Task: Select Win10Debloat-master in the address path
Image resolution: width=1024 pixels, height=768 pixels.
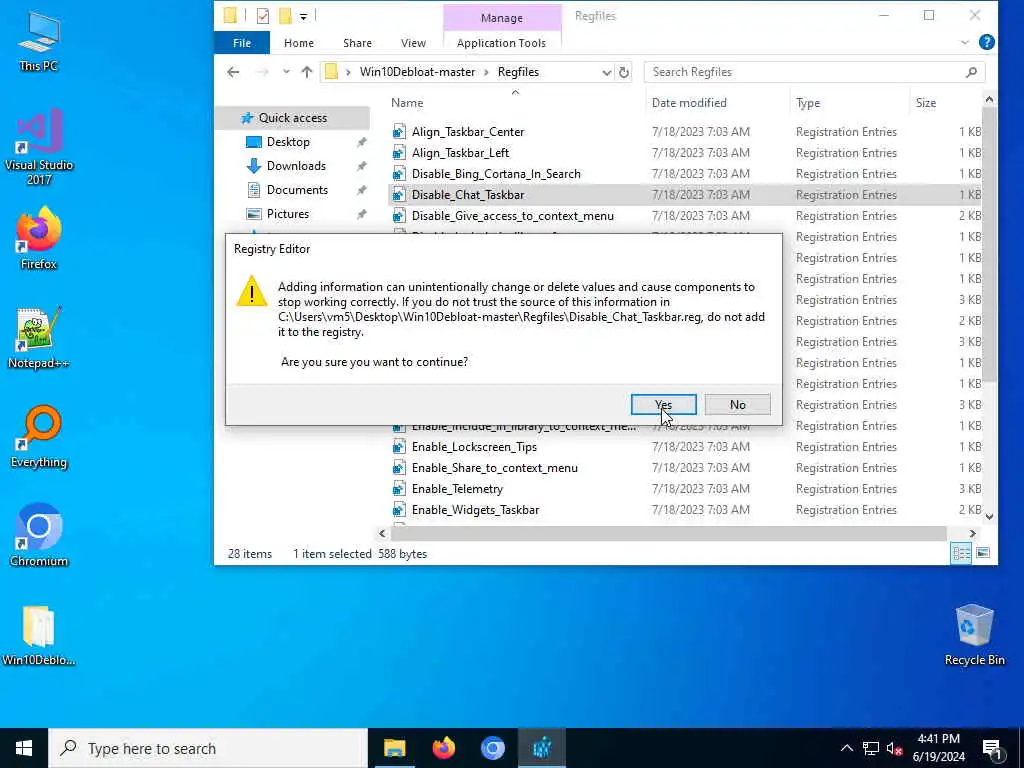Action: pos(417,72)
